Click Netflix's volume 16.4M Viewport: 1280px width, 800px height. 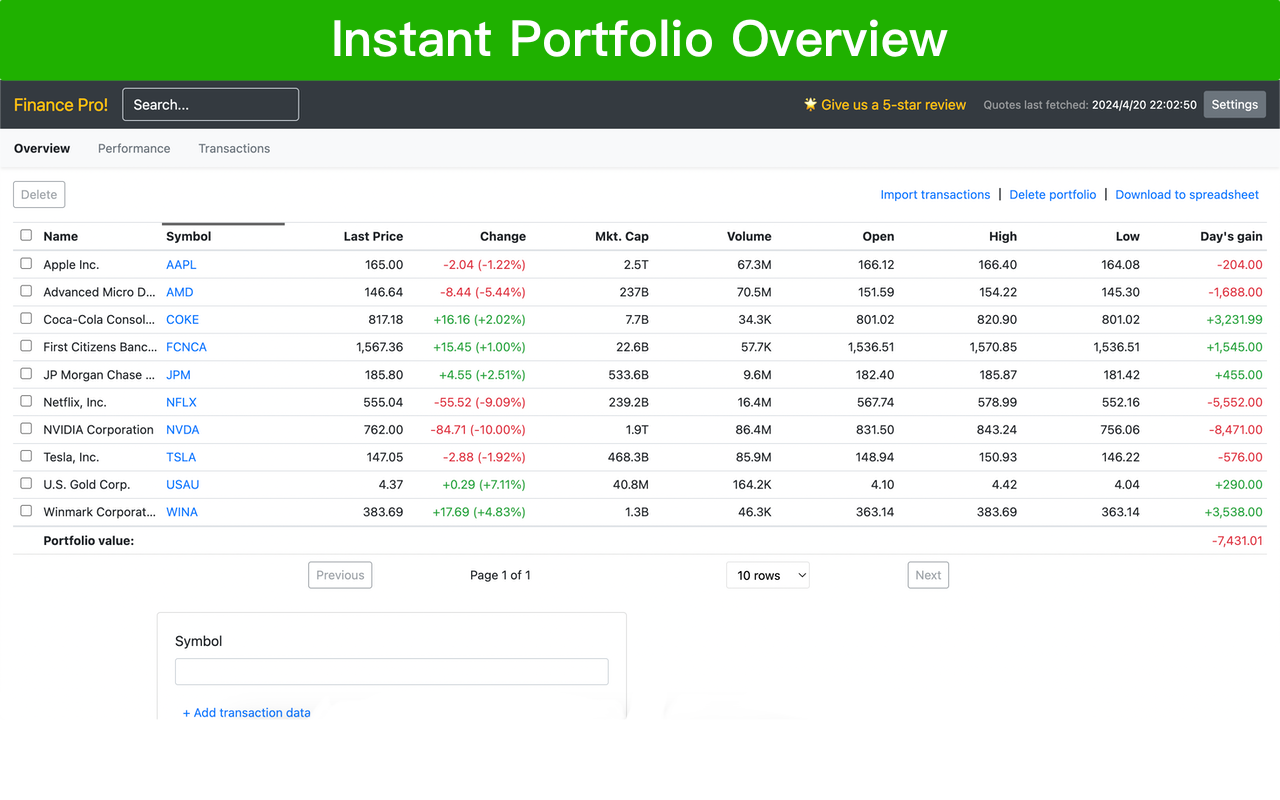pos(754,402)
